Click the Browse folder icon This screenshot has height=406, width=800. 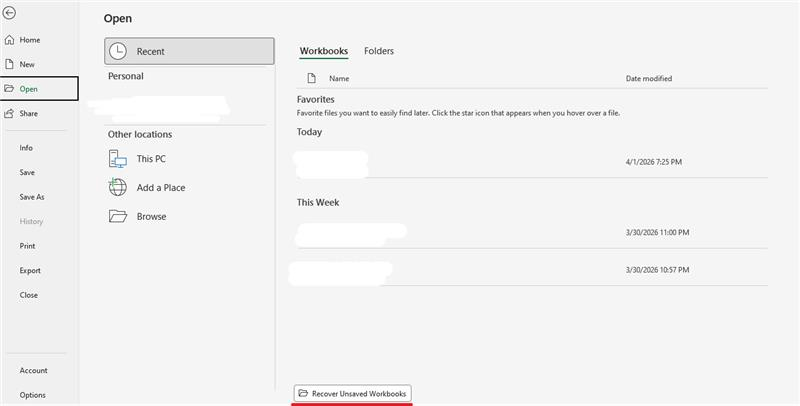[118, 216]
